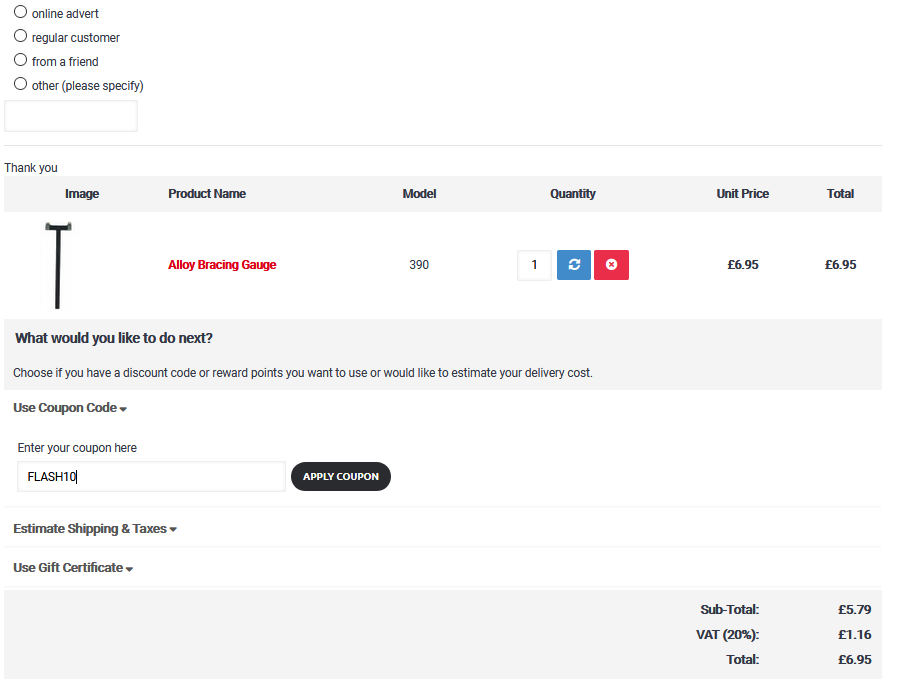Click the bracing gauge product thumbnail
Image resolution: width=902 pixels, height=694 pixels.
[58, 265]
